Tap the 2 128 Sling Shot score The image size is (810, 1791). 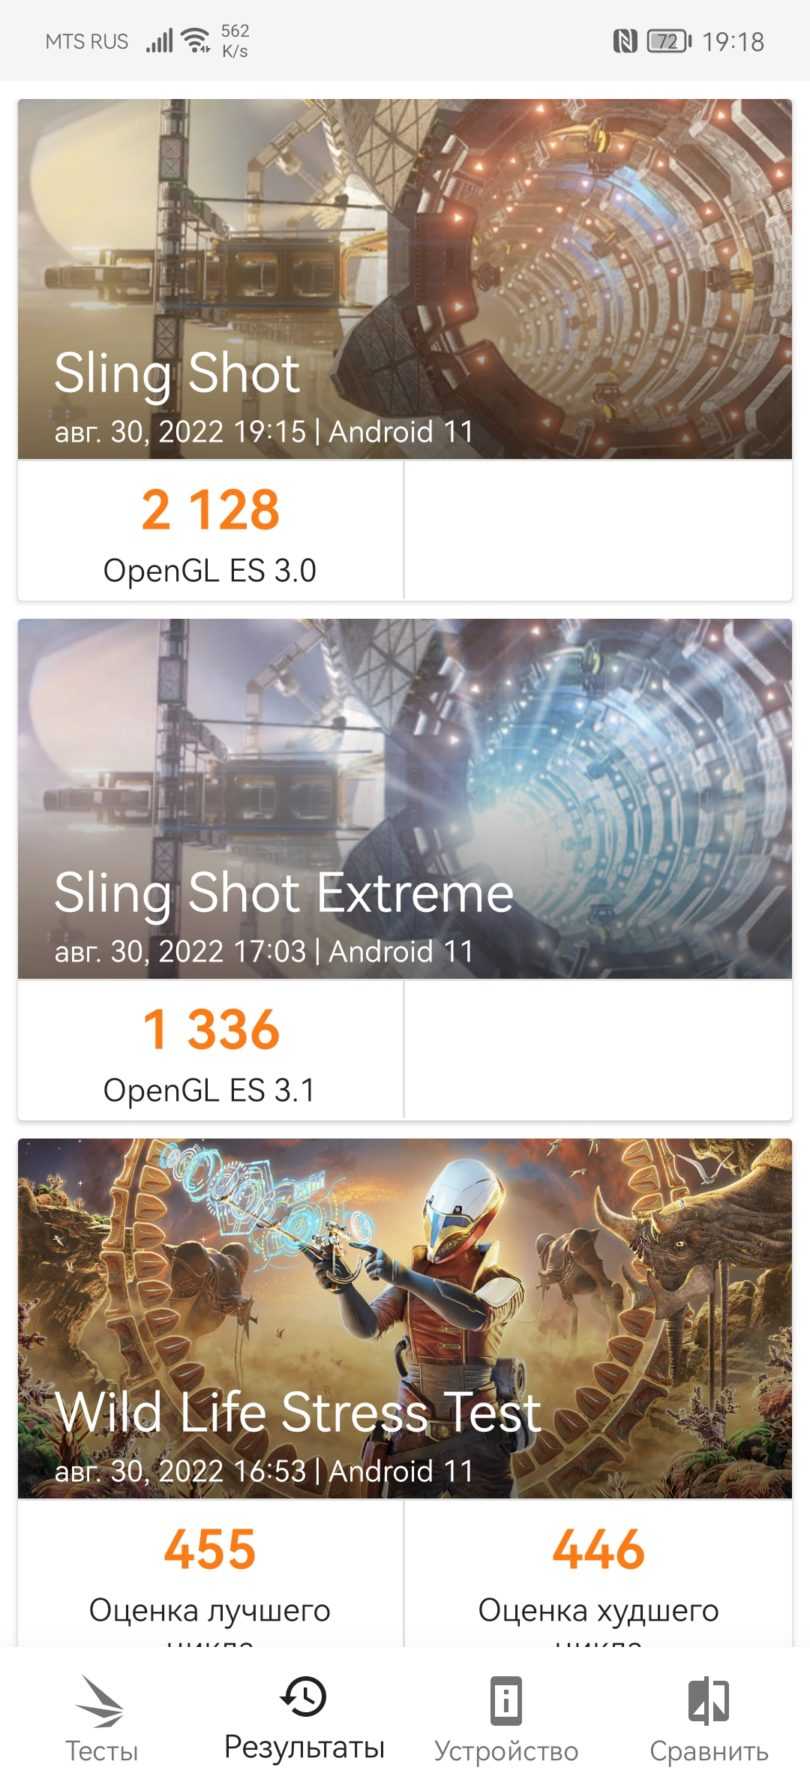coord(210,510)
